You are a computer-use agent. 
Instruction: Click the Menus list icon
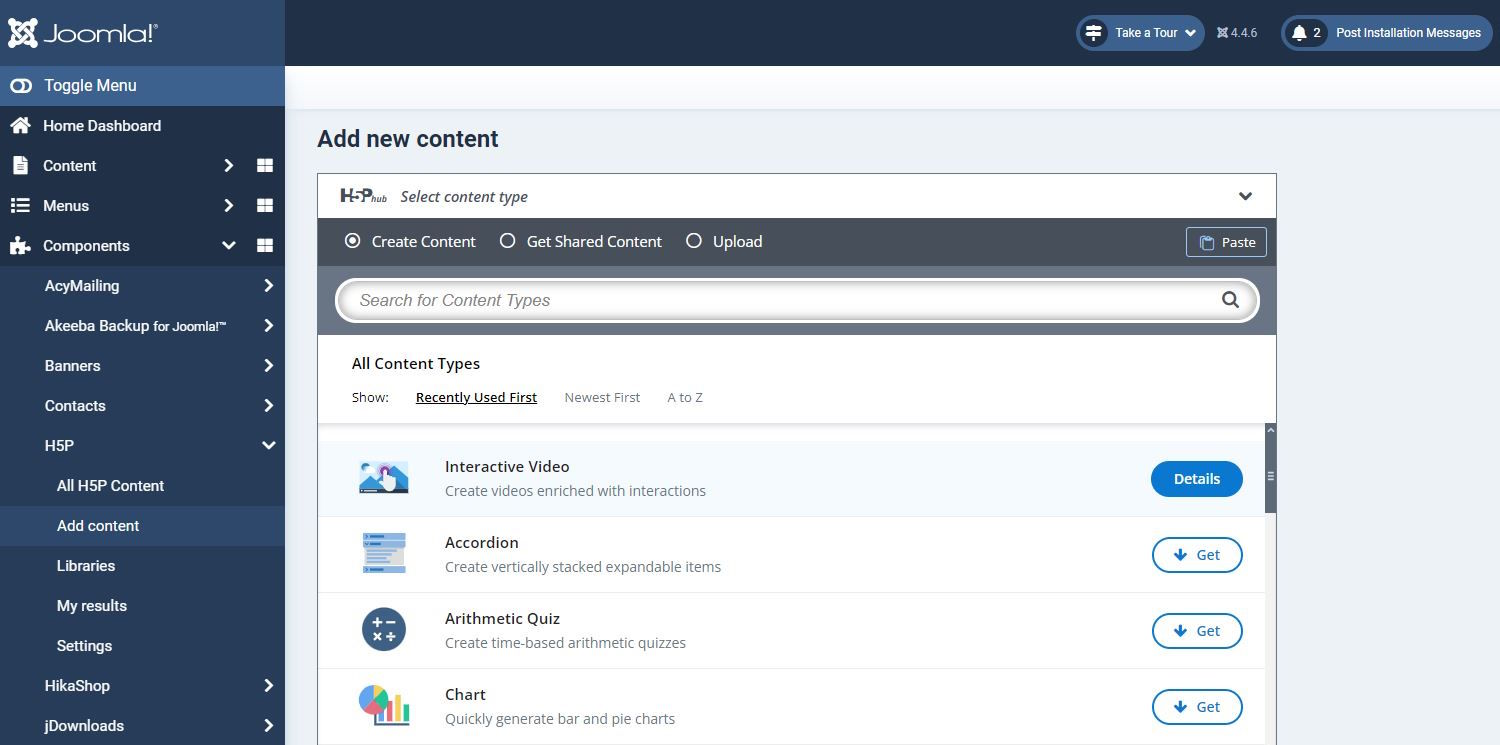click(20, 206)
